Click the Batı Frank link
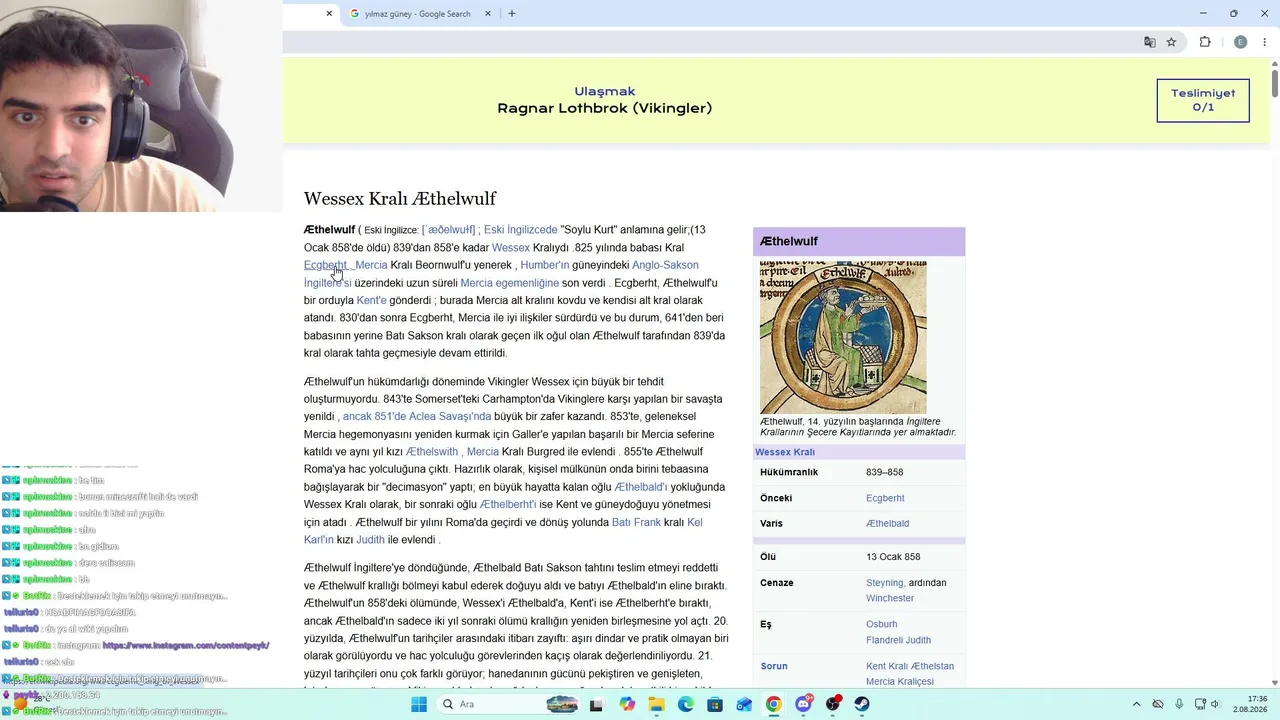1280x720 pixels. point(636,522)
